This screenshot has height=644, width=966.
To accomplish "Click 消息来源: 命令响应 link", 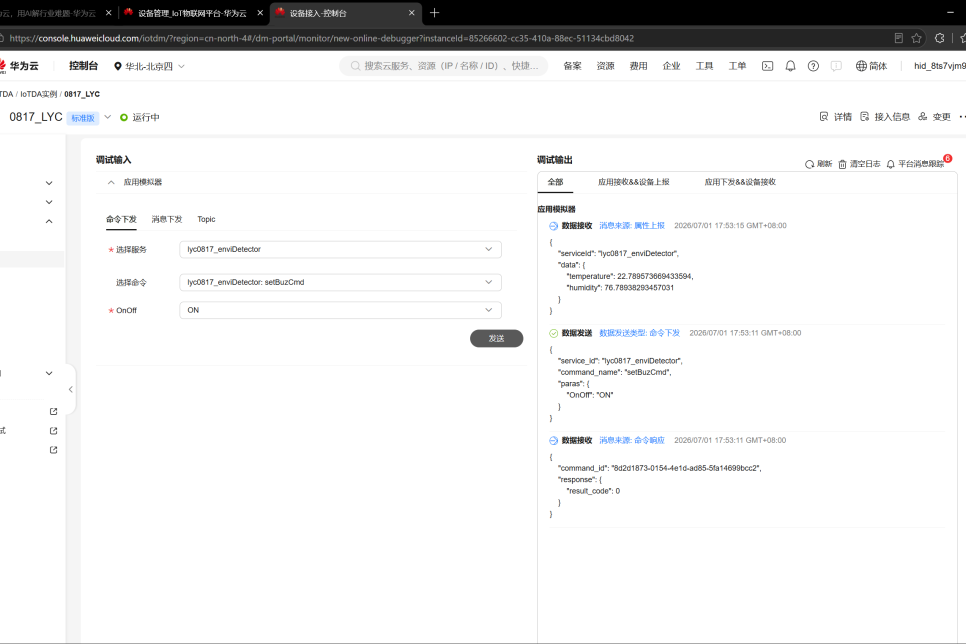I will point(632,441).
